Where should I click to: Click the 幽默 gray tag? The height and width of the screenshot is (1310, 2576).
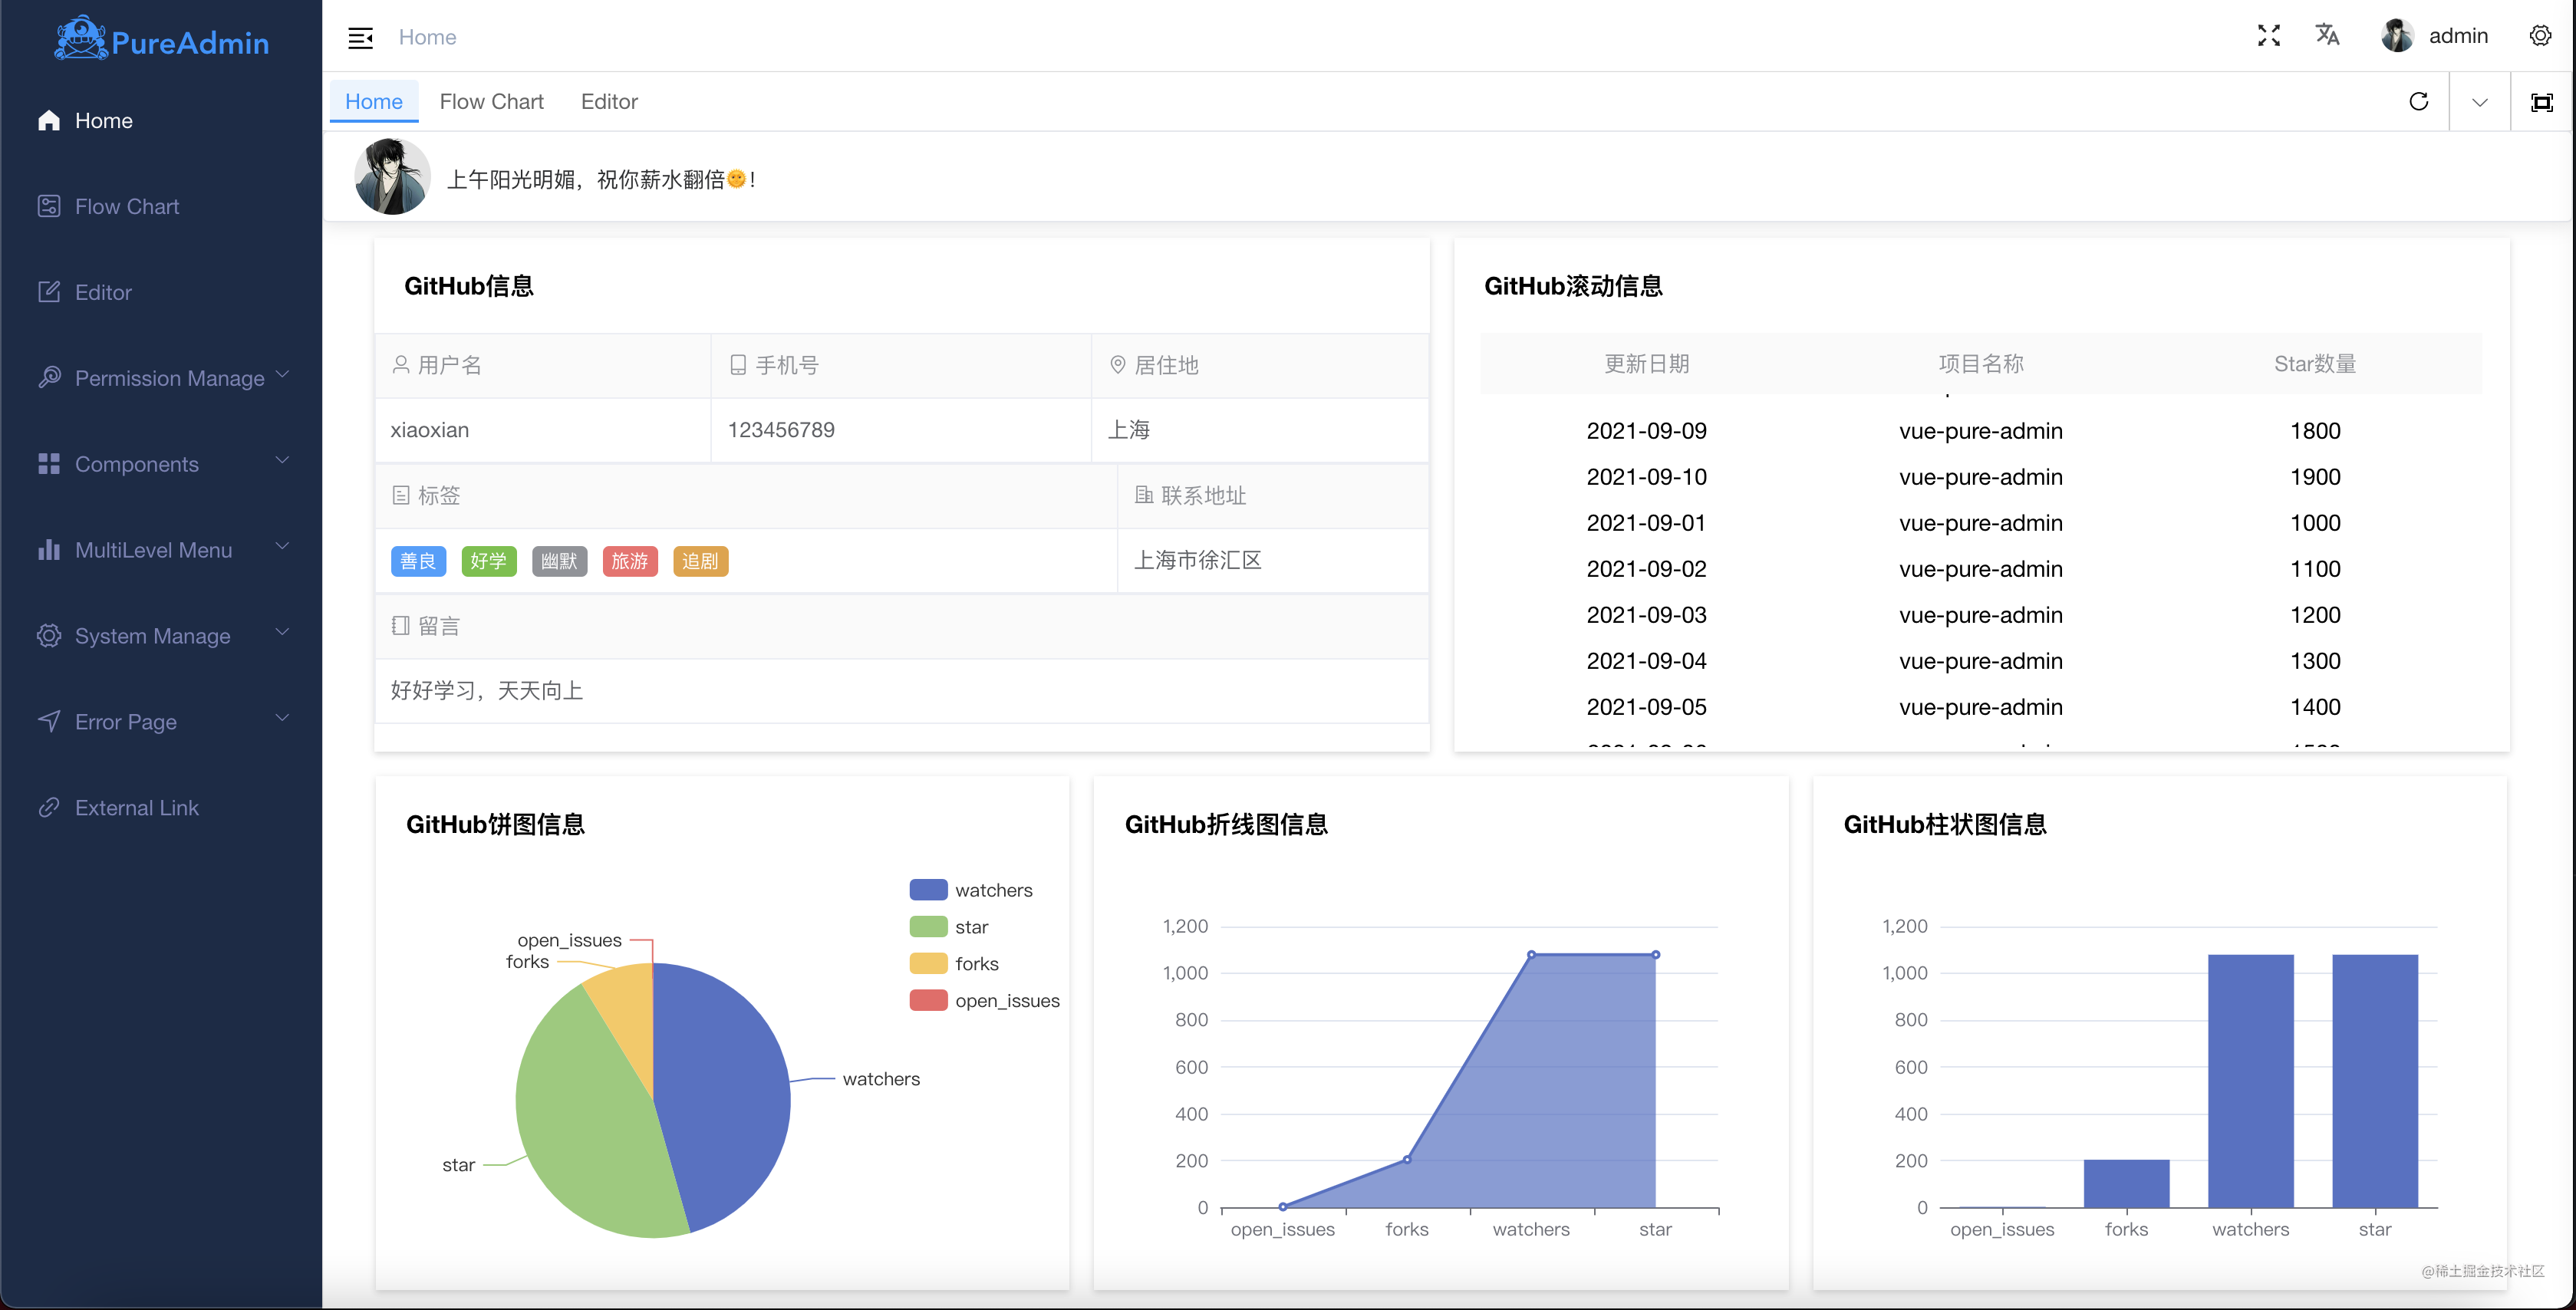pyautogui.click(x=559, y=561)
